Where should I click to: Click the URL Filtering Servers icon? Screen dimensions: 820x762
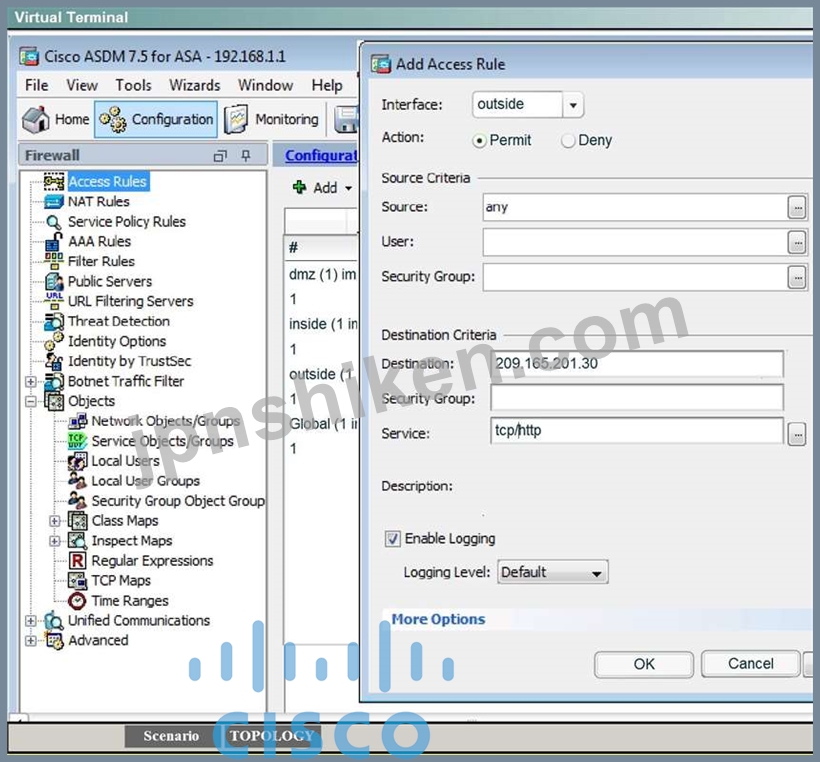54,301
